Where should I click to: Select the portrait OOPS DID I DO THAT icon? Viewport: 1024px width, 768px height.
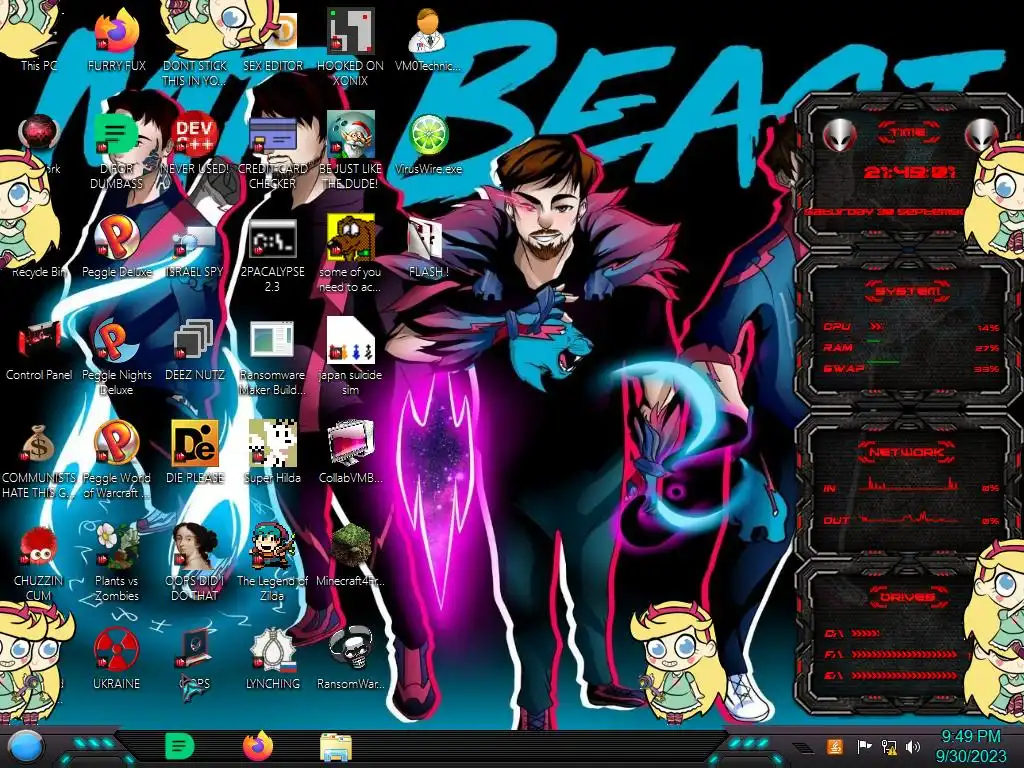[194, 562]
